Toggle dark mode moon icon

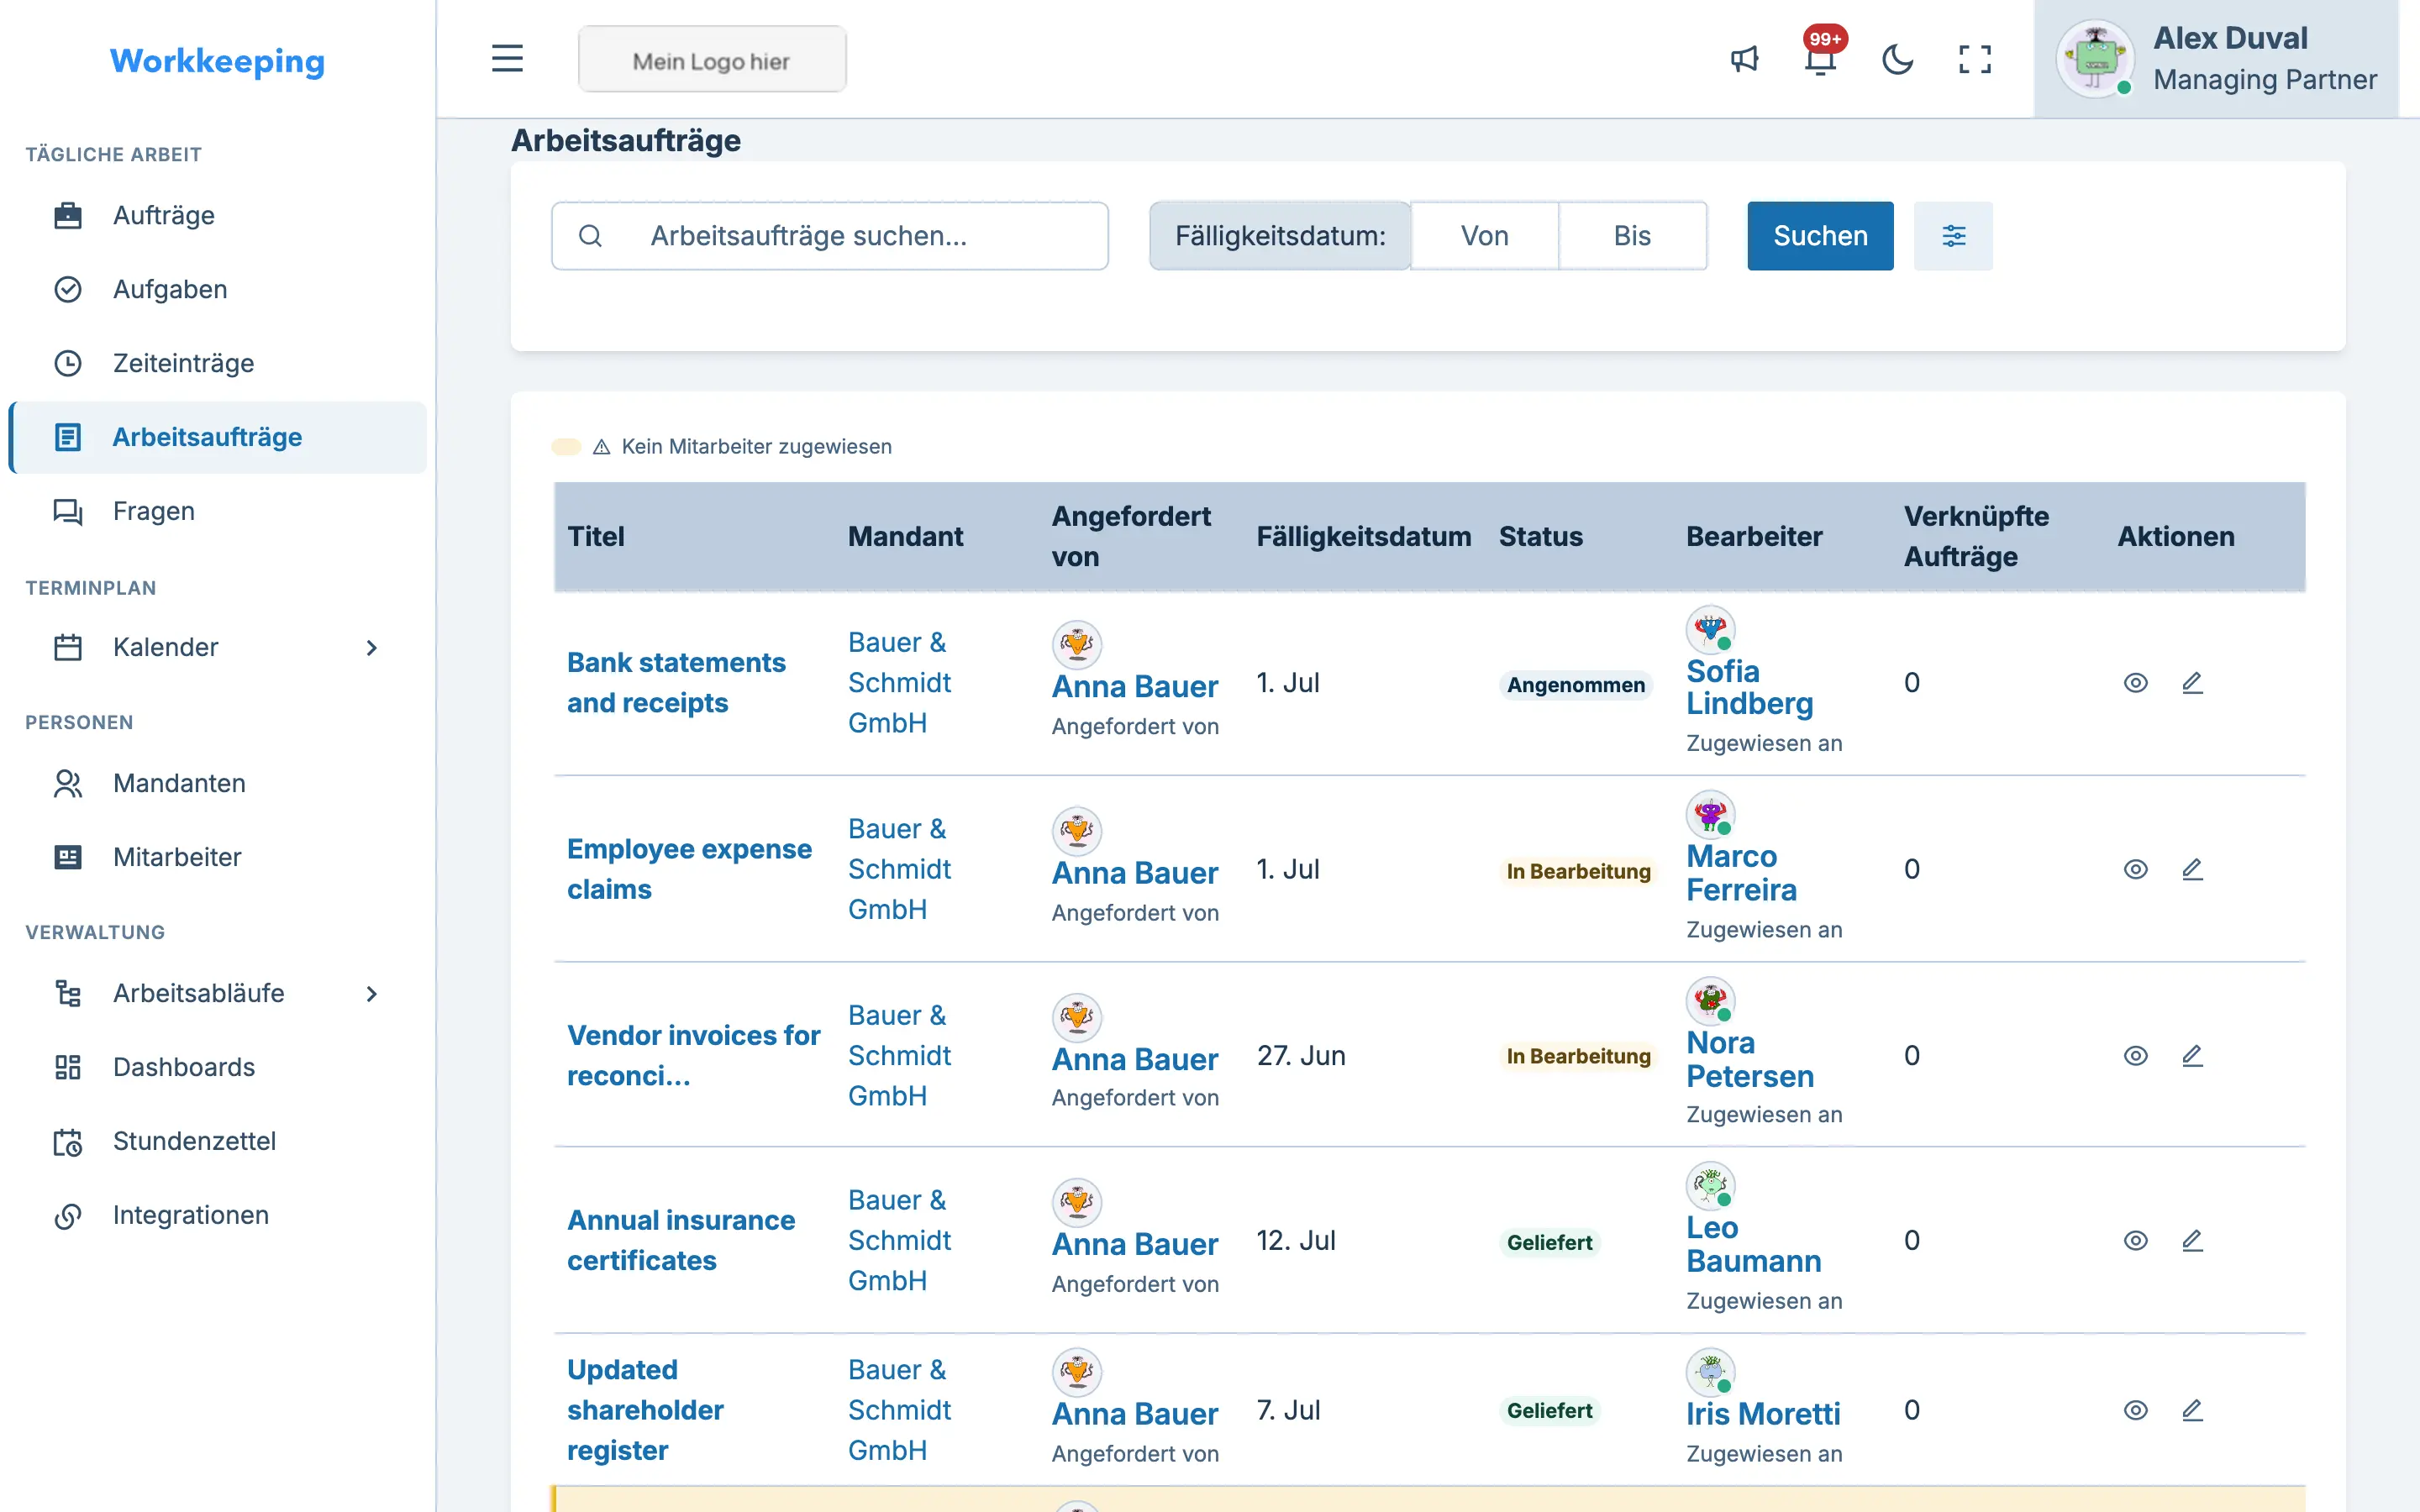click(1897, 59)
